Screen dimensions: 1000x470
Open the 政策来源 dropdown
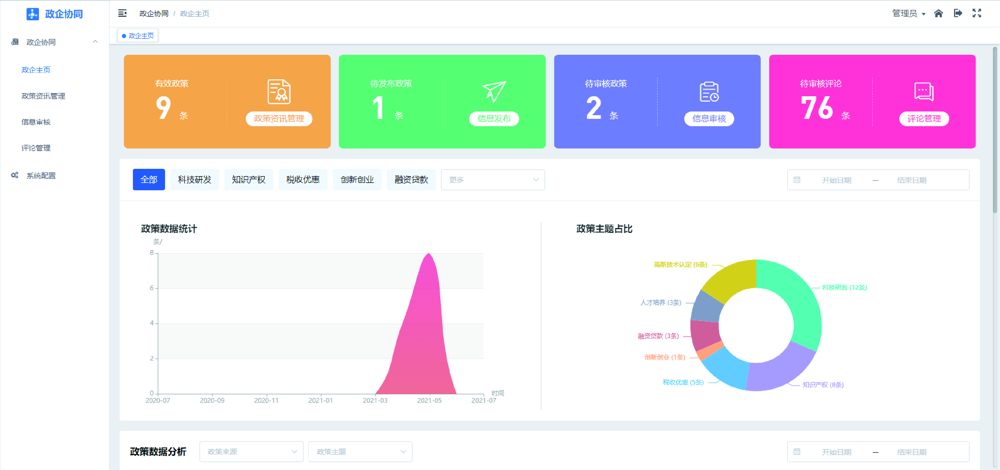[251, 452]
